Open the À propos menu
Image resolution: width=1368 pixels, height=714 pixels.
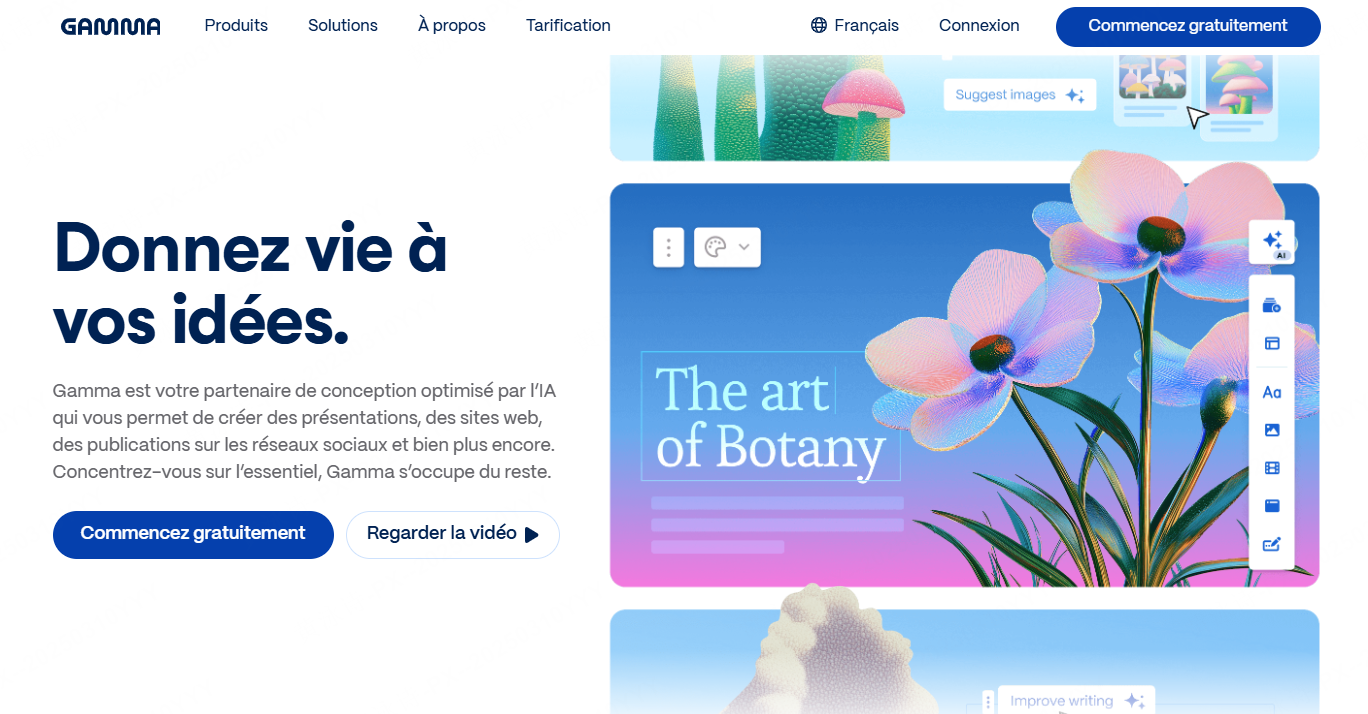(452, 26)
